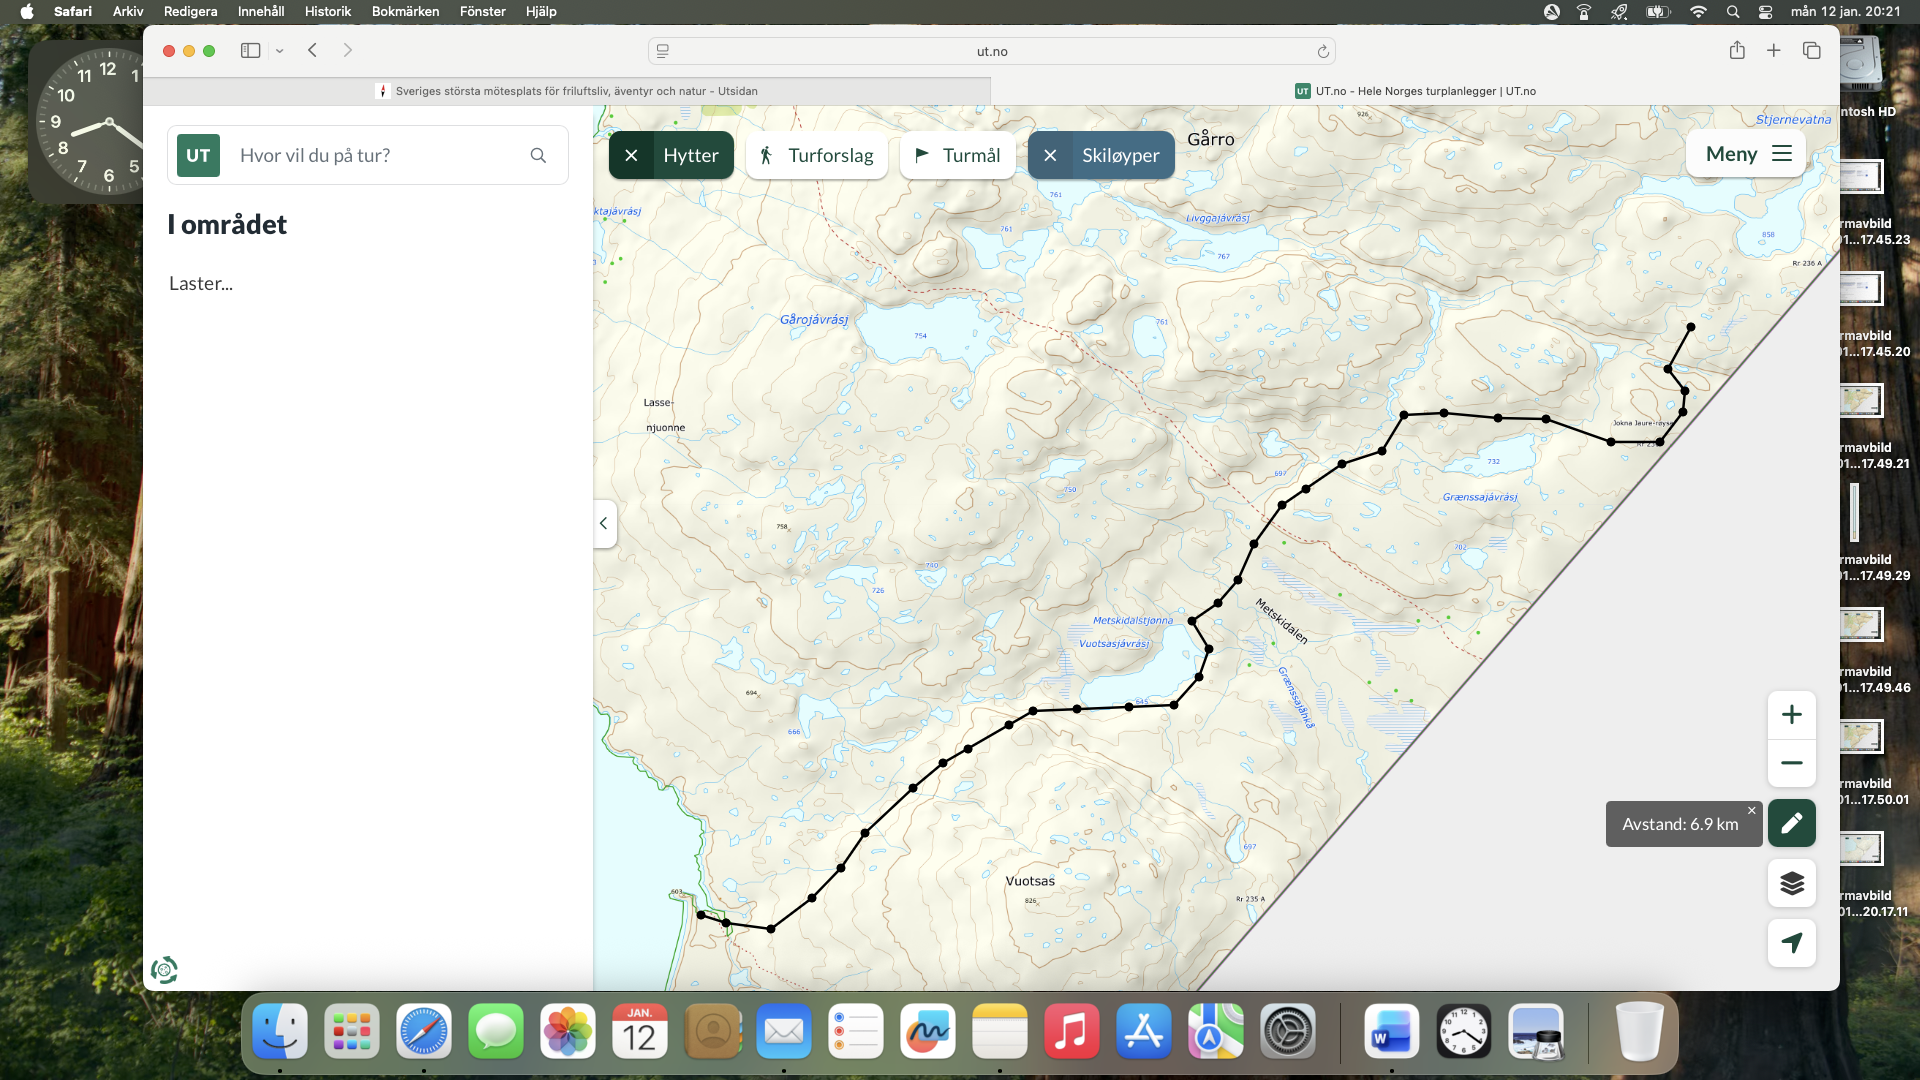Click the pencil draw route icon
1920x1080 pixels.
[x=1791, y=823]
